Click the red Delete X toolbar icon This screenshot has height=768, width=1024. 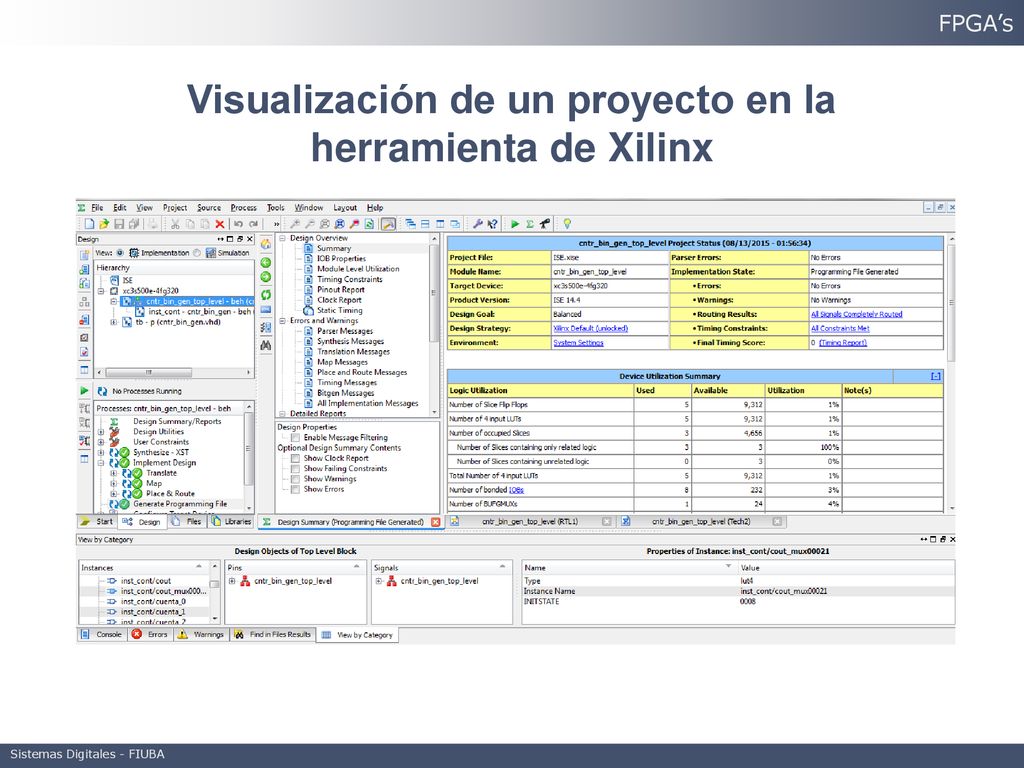coord(220,224)
